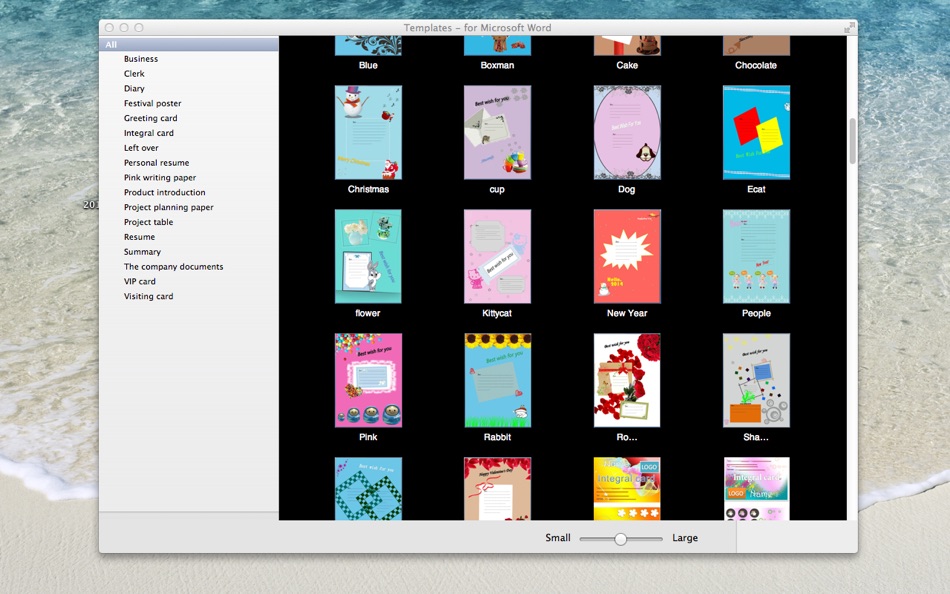Select the yellow Integral card thumbnail
Viewport: 950px width, 594px height.
(x=627, y=489)
